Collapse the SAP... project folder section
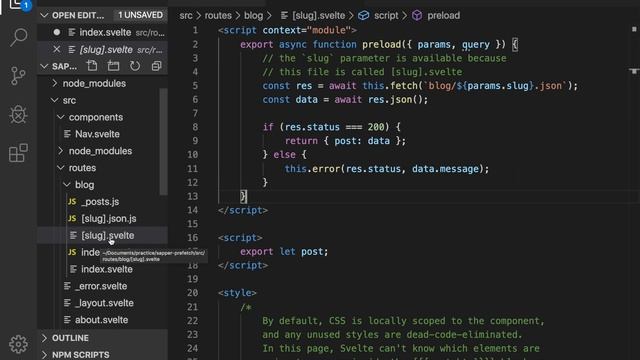This screenshot has height=360, width=640. [44, 66]
